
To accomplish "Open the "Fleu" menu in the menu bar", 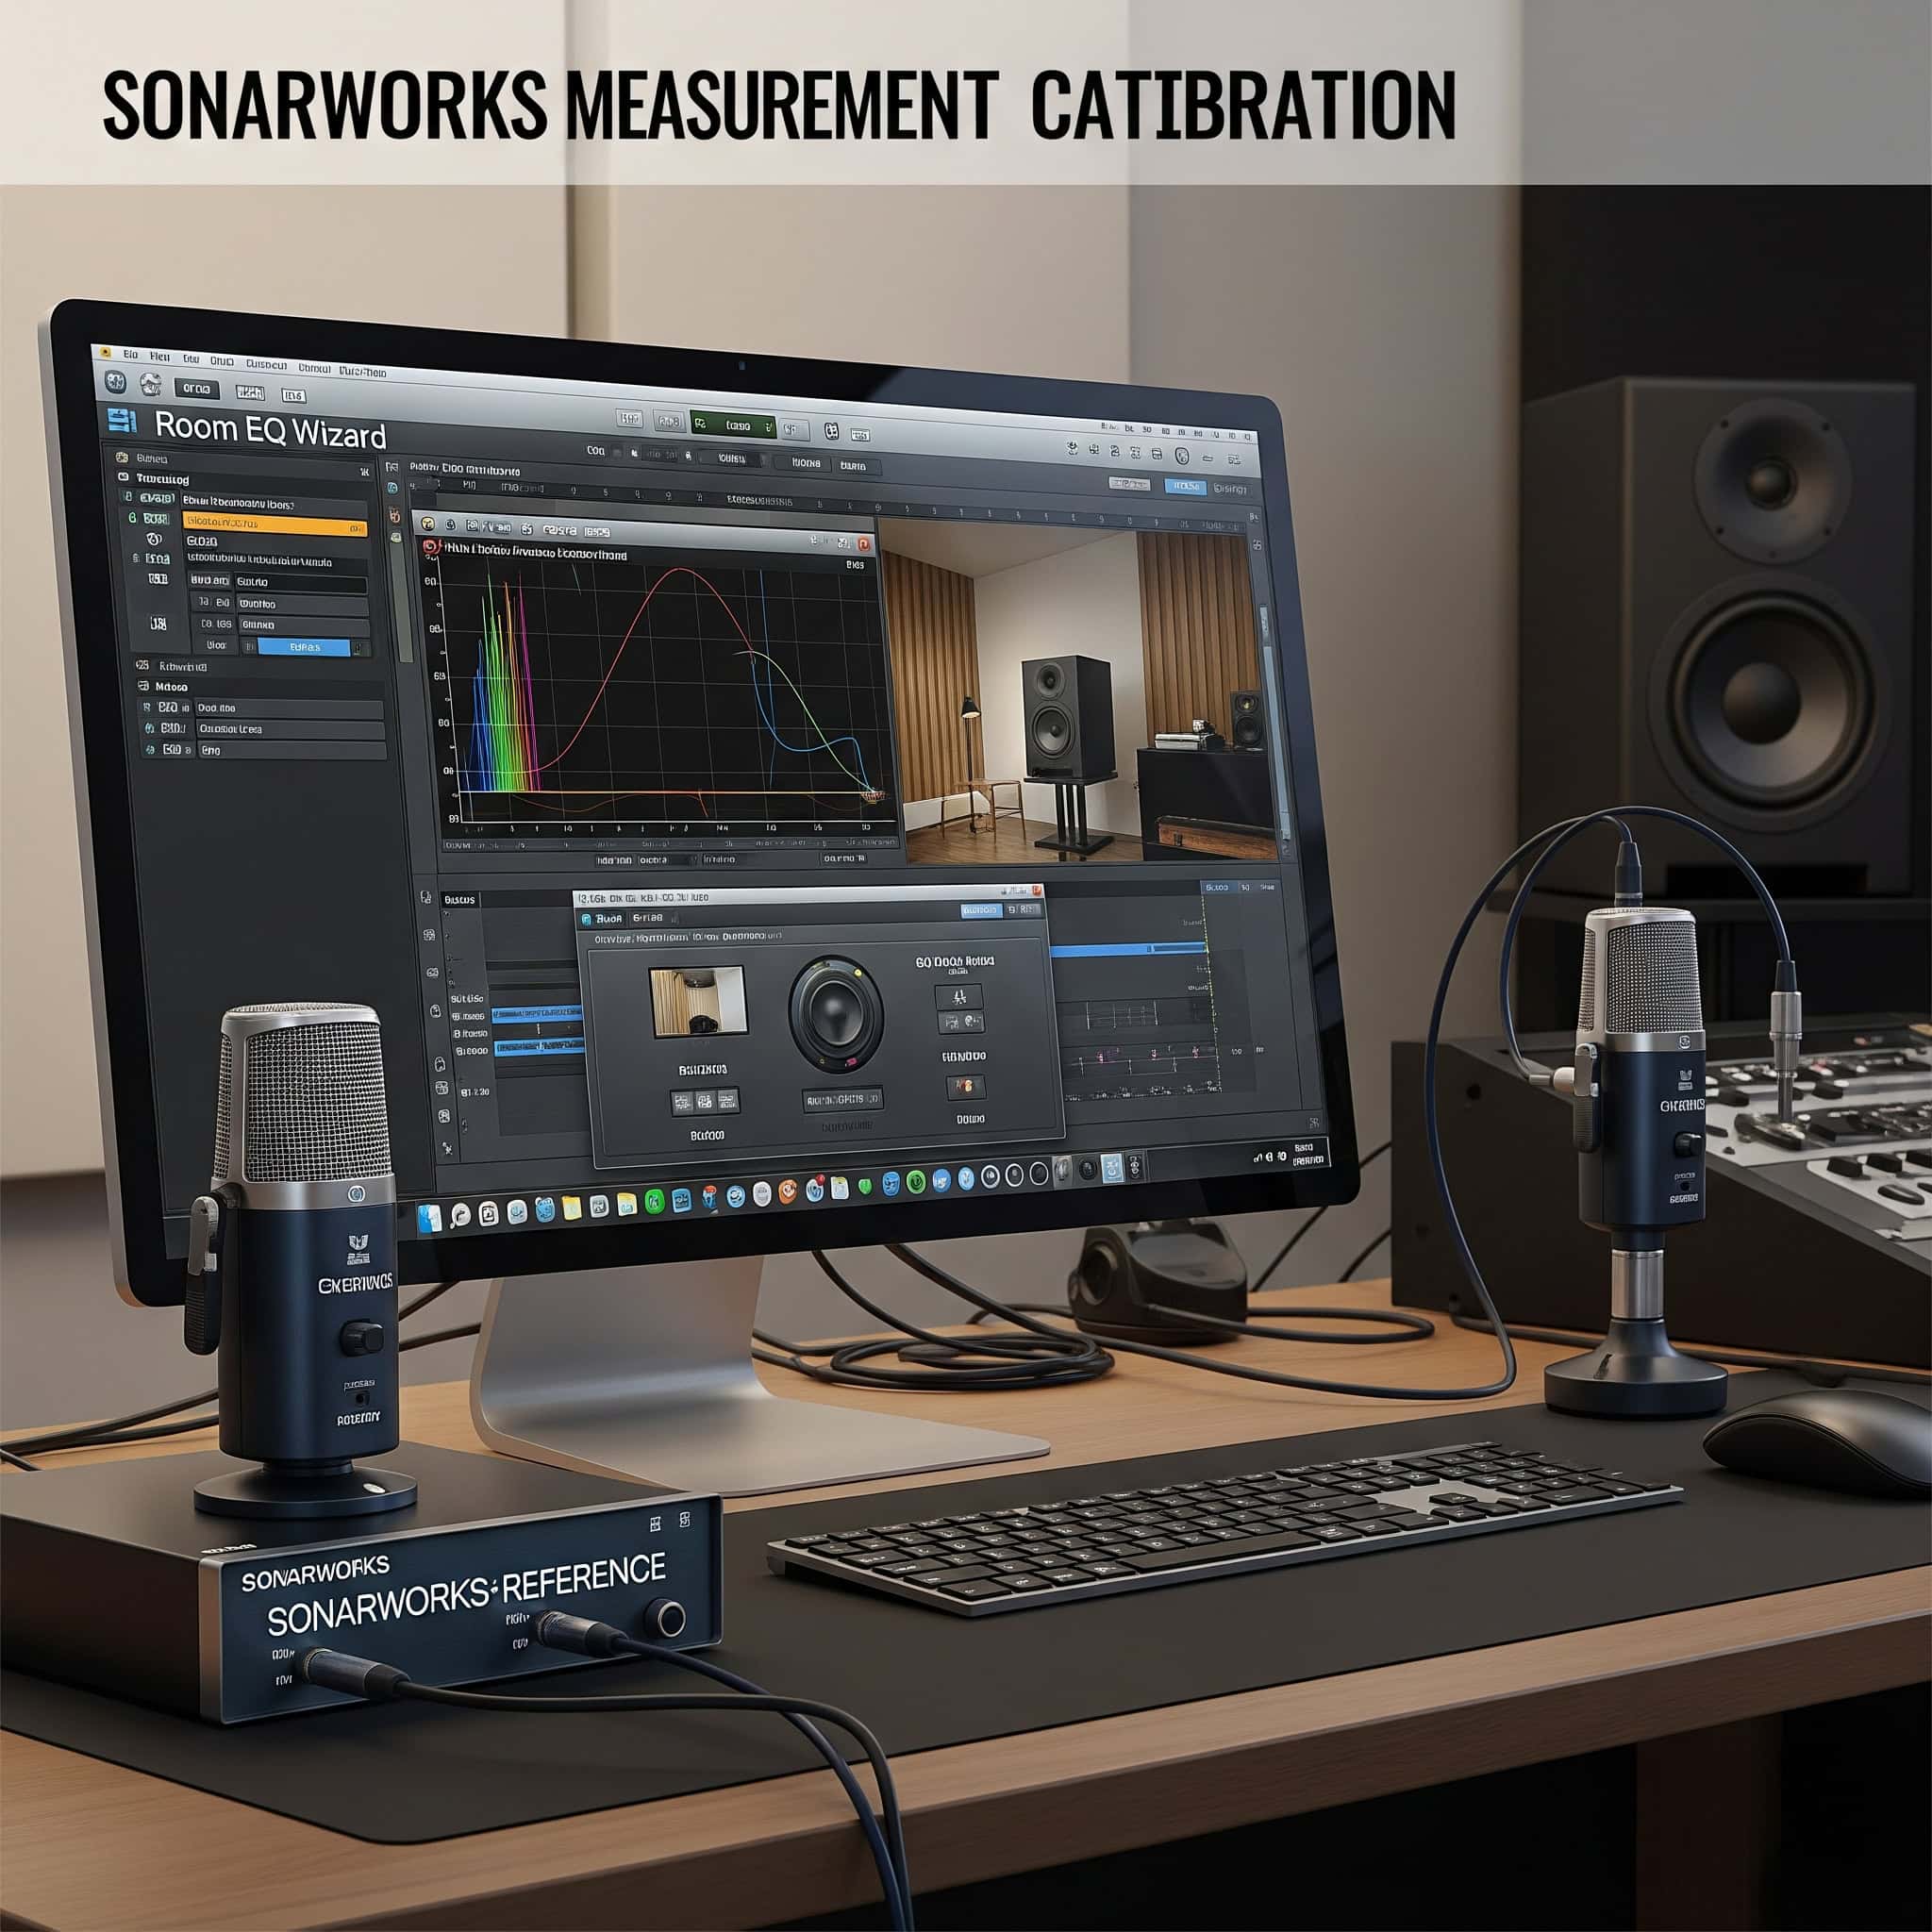I will pos(160,356).
